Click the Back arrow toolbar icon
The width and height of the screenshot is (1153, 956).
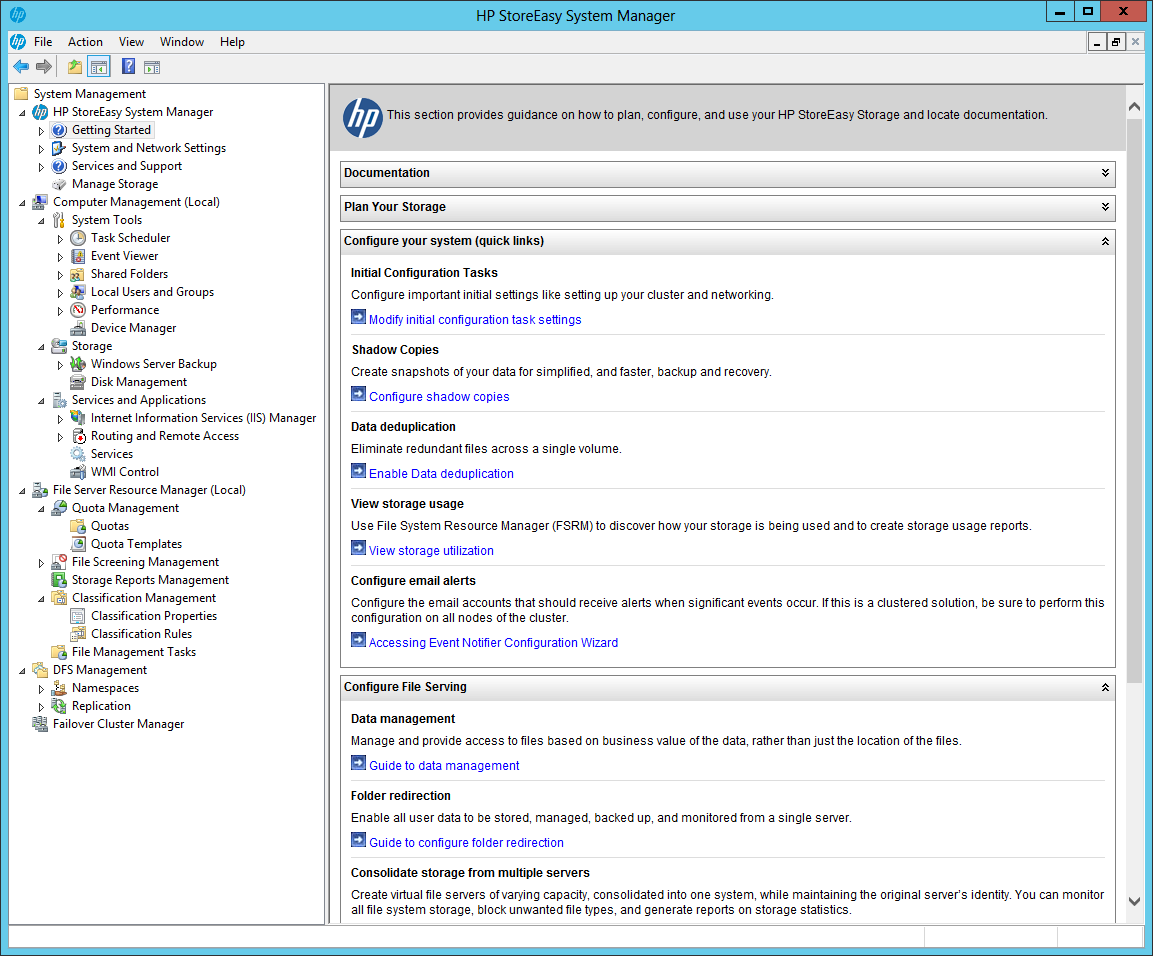[21, 67]
